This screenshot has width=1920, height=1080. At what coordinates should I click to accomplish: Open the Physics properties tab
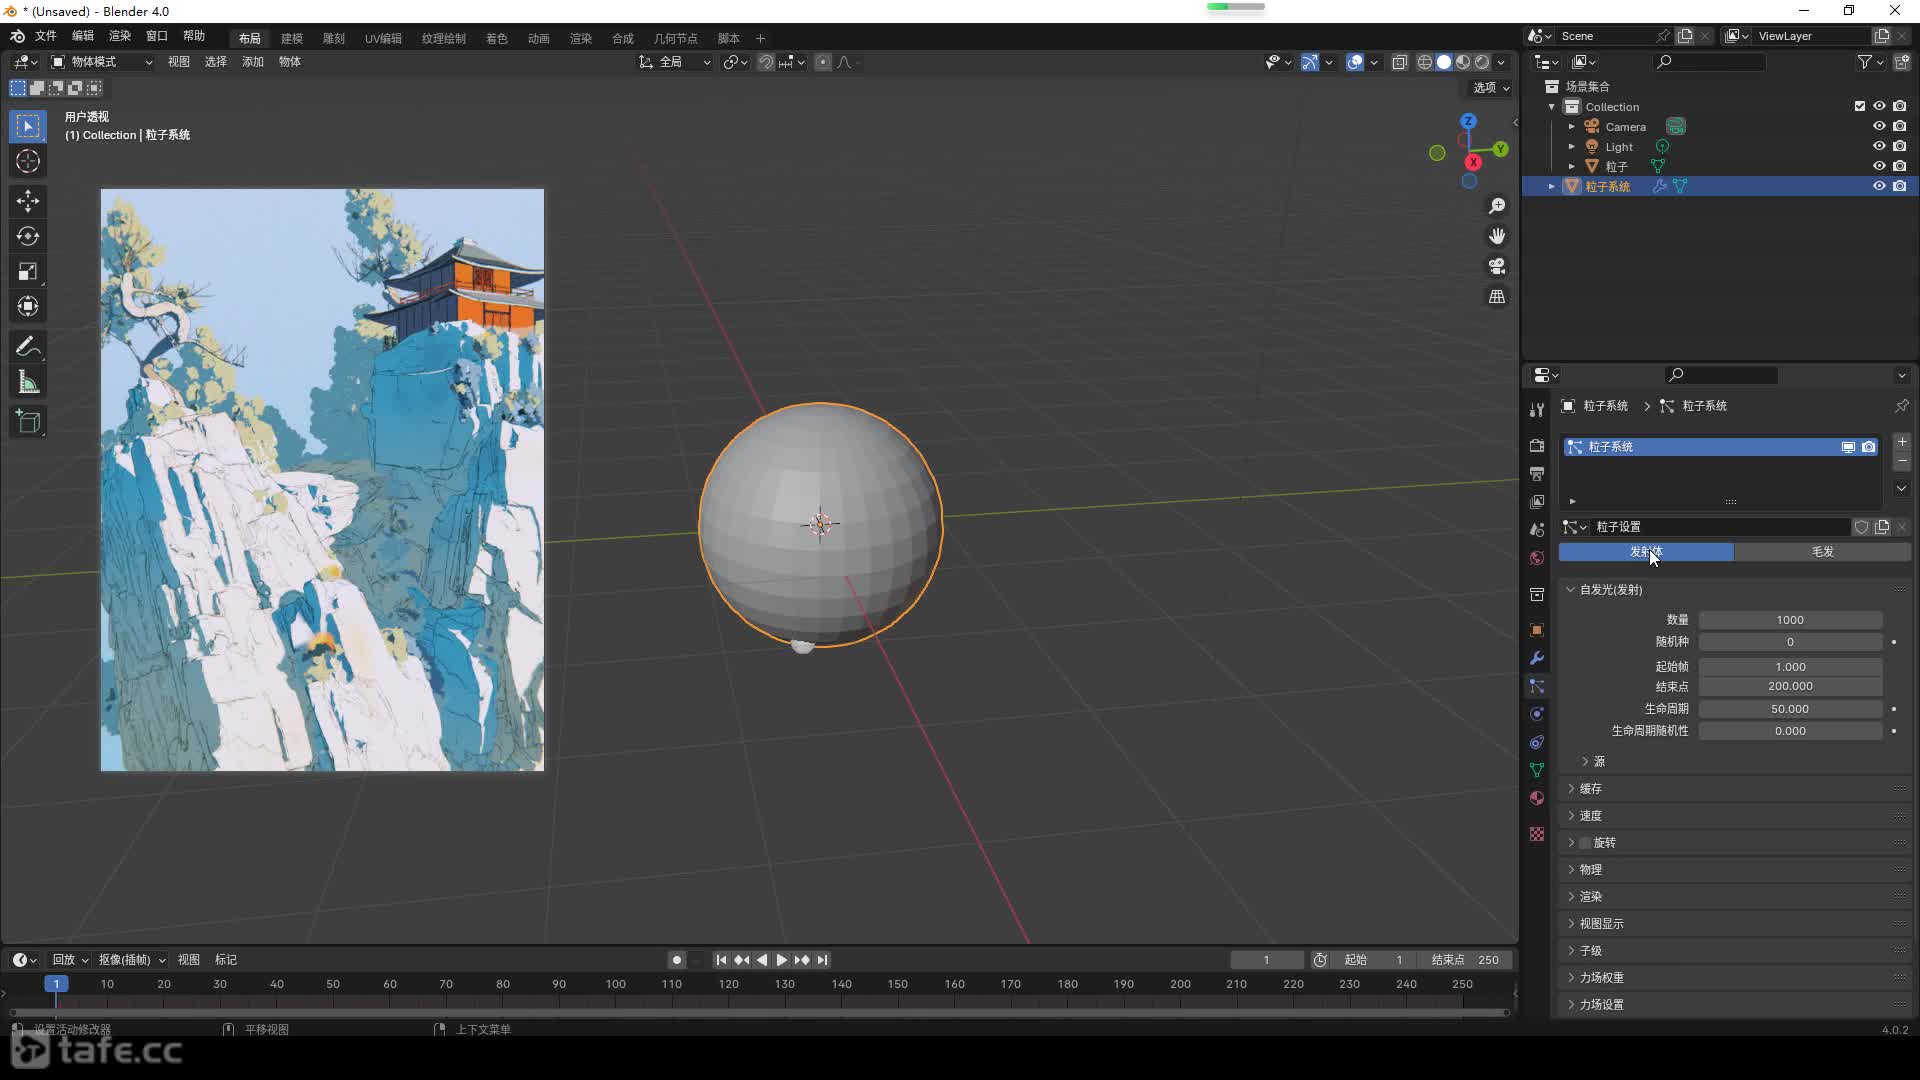click(x=1537, y=714)
